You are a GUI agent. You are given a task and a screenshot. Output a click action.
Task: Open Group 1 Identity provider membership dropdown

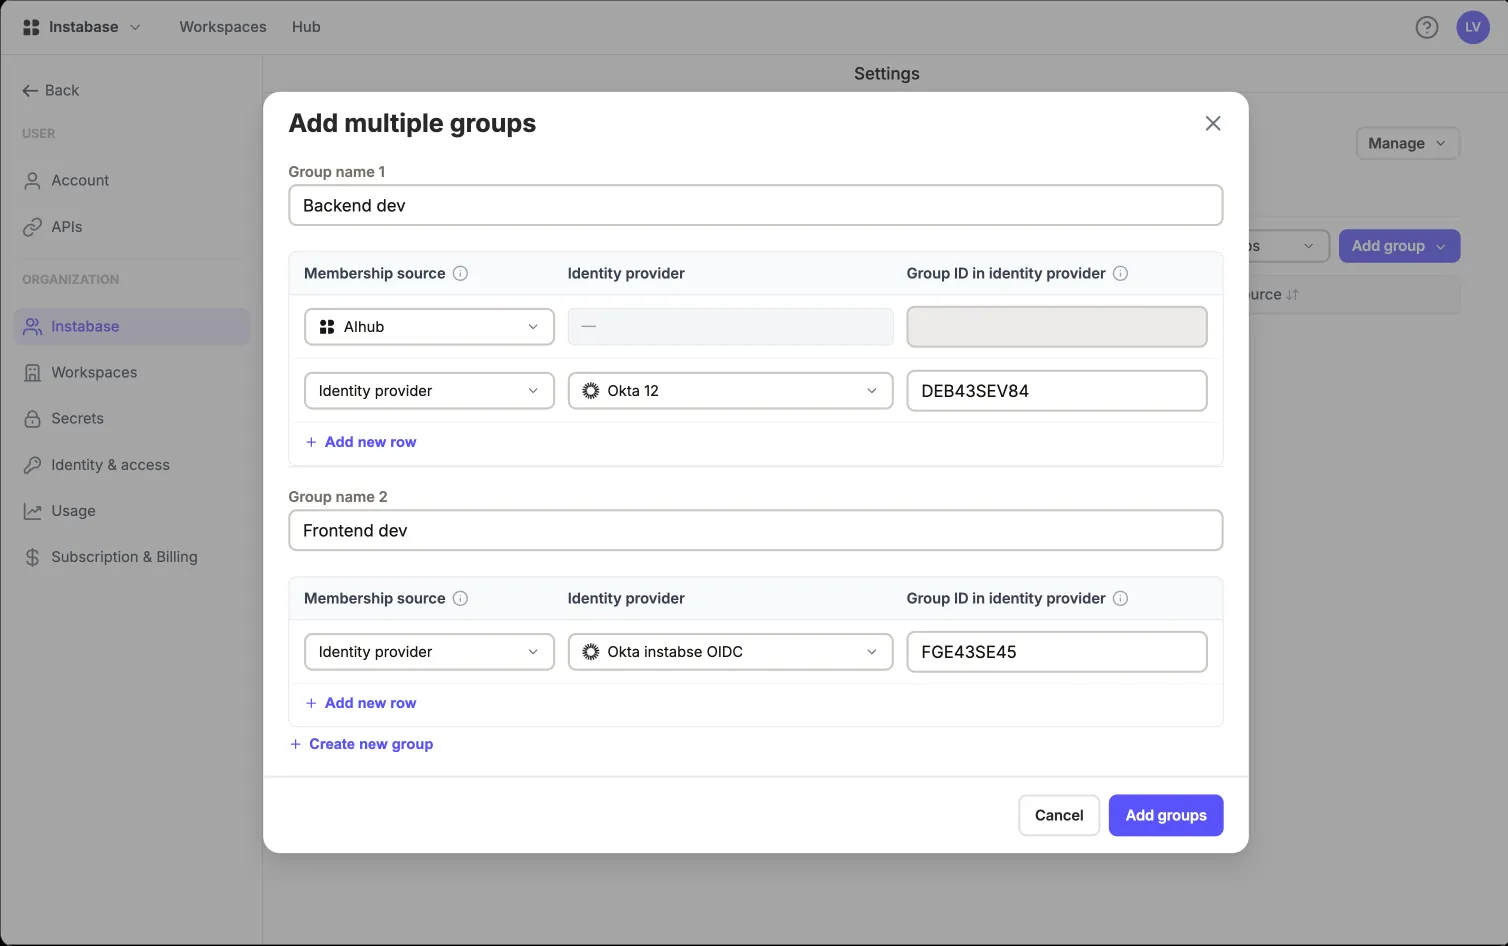[429, 391]
